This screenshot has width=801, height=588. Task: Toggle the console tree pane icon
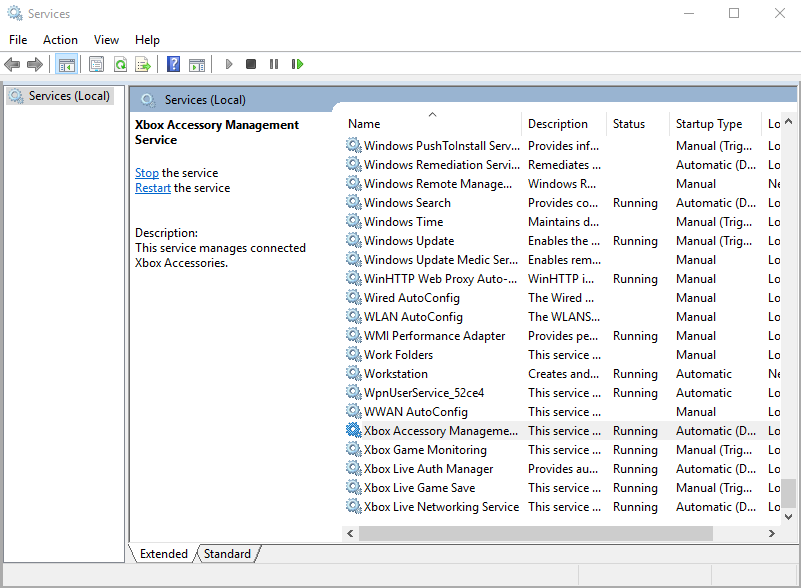coord(66,64)
